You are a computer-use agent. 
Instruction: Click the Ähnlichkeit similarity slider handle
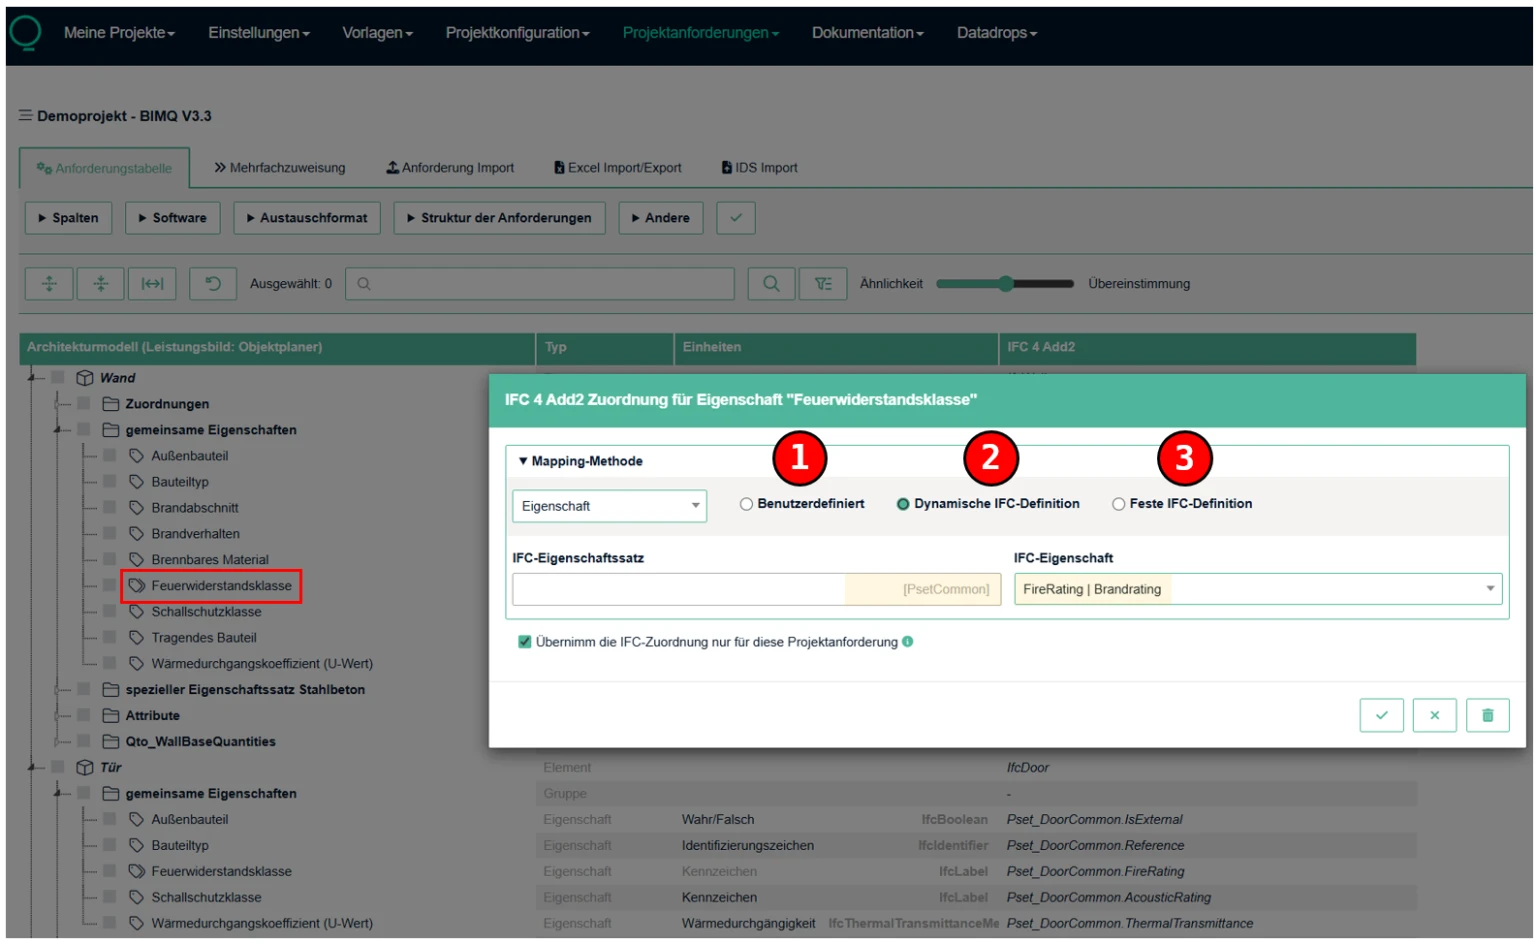[1005, 284]
